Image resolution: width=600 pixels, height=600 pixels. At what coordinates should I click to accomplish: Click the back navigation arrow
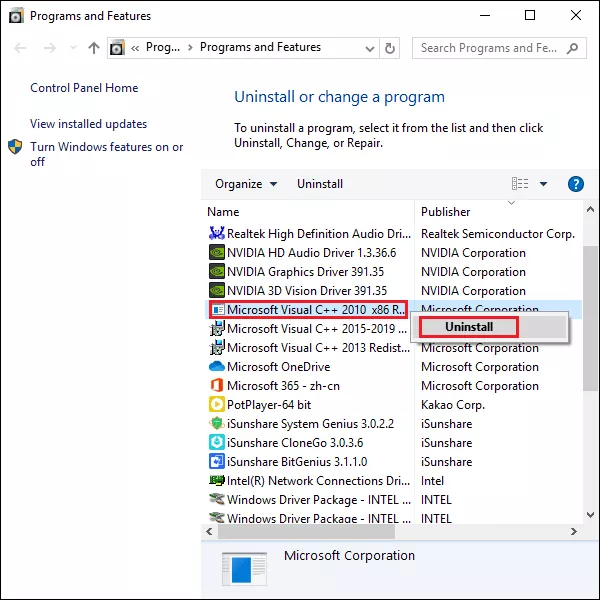[20, 48]
